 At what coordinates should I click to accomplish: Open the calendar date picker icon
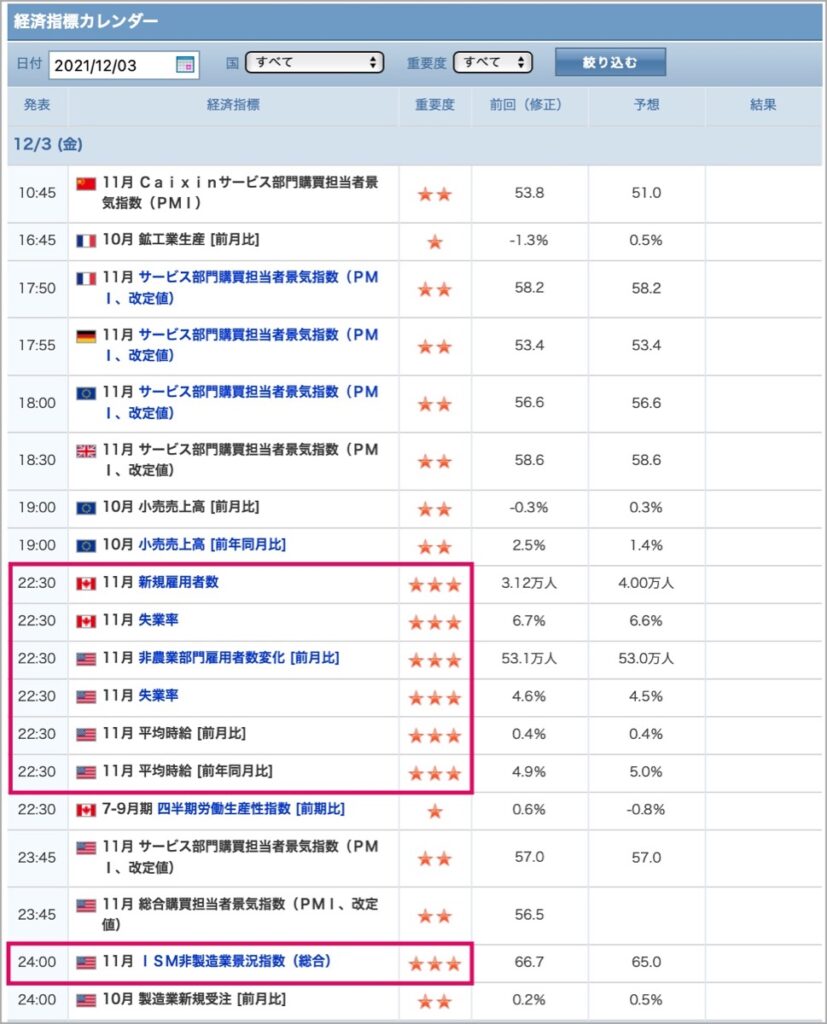pos(185,65)
